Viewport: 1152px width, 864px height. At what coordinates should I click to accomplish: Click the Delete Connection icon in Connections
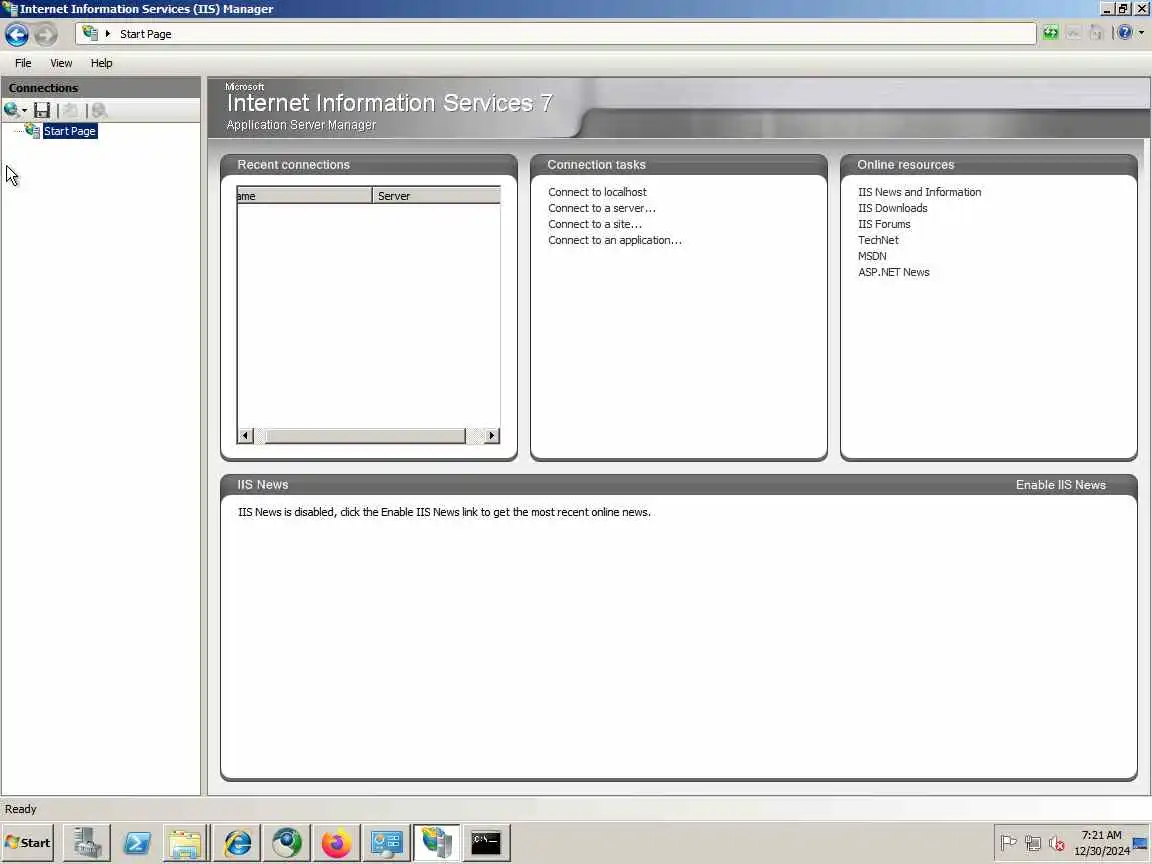coord(99,110)
